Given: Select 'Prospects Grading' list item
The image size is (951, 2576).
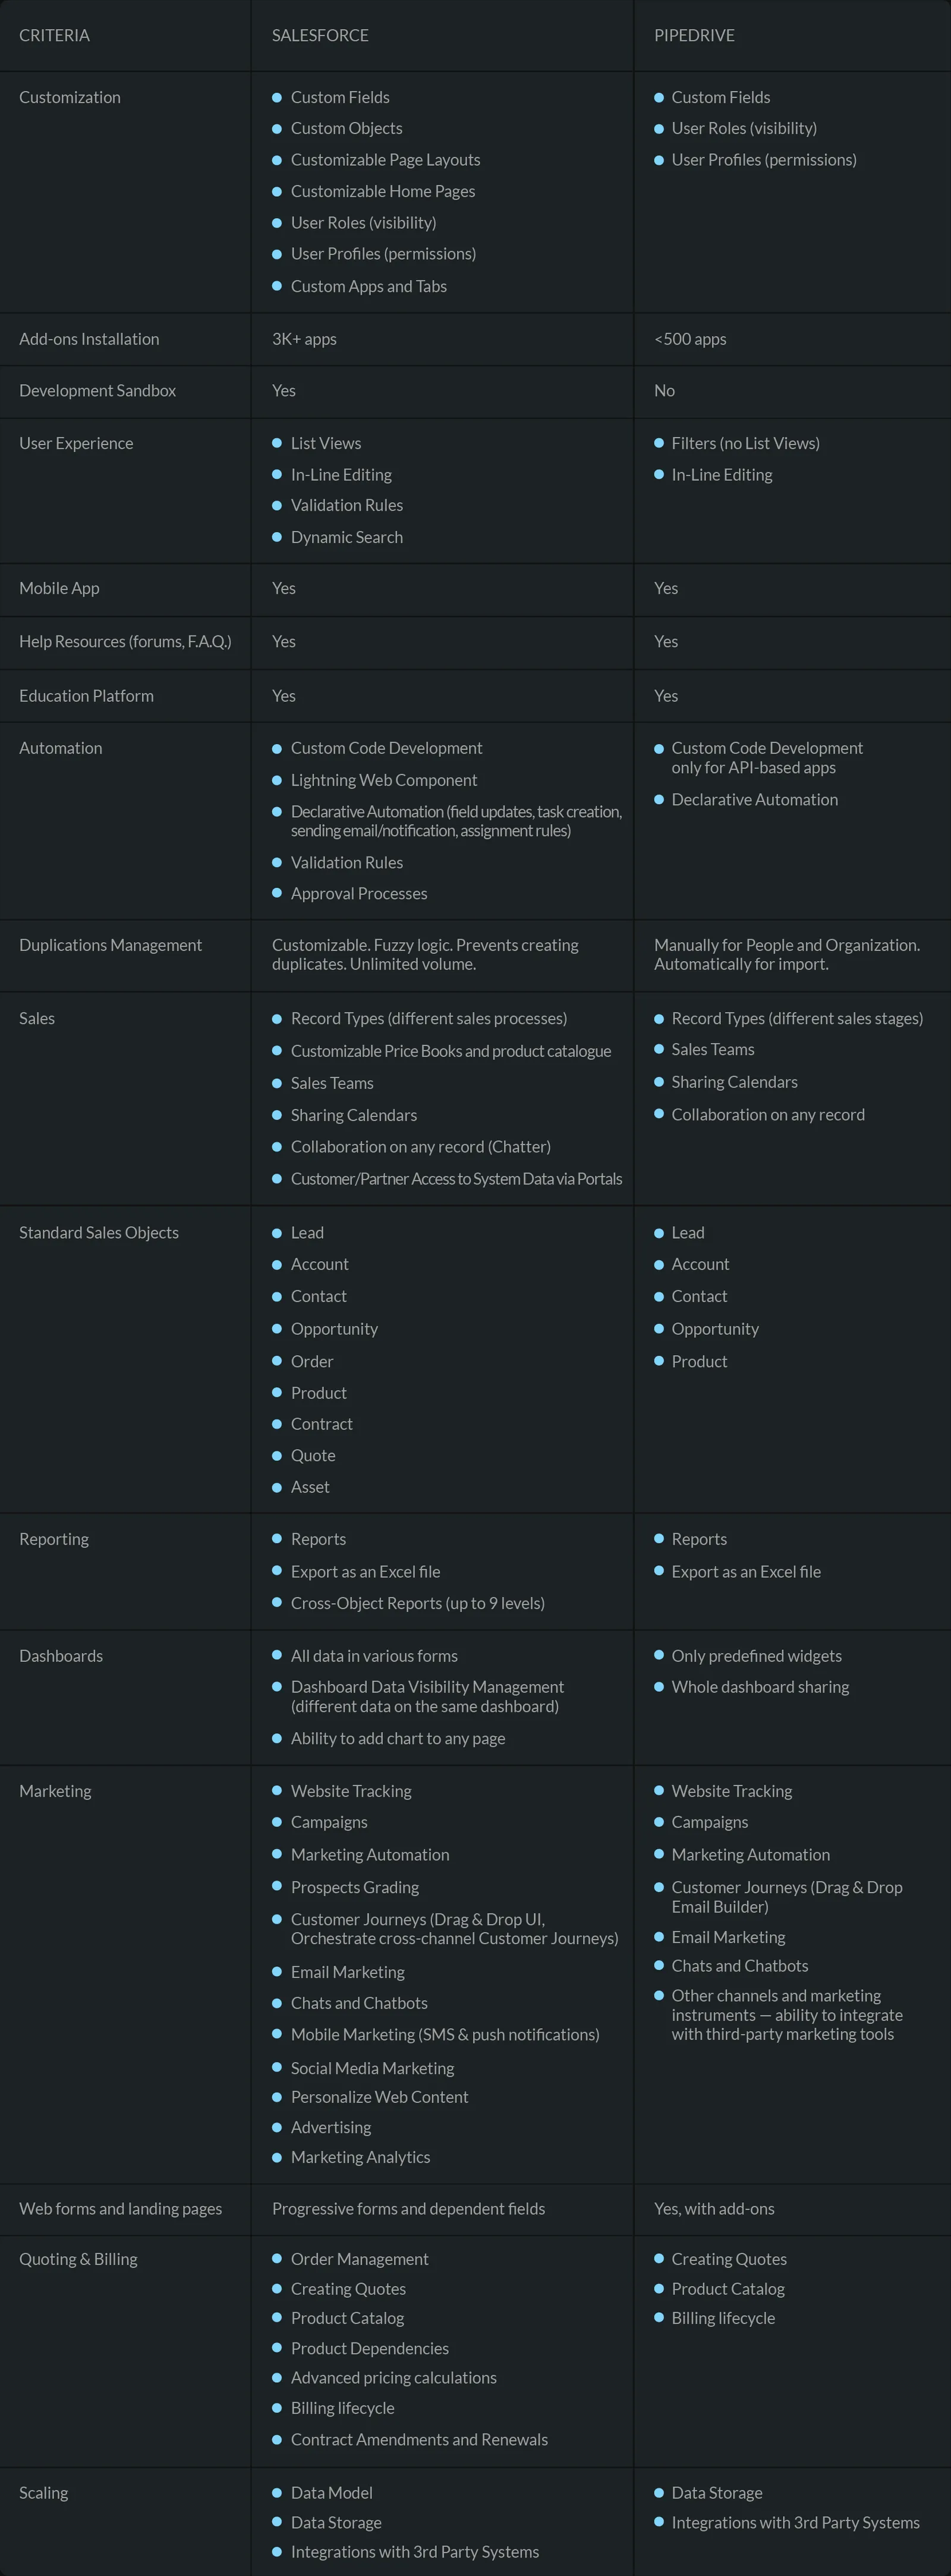Looking at the screenshot, I should pyautogui.click(x=355, y=1888).
